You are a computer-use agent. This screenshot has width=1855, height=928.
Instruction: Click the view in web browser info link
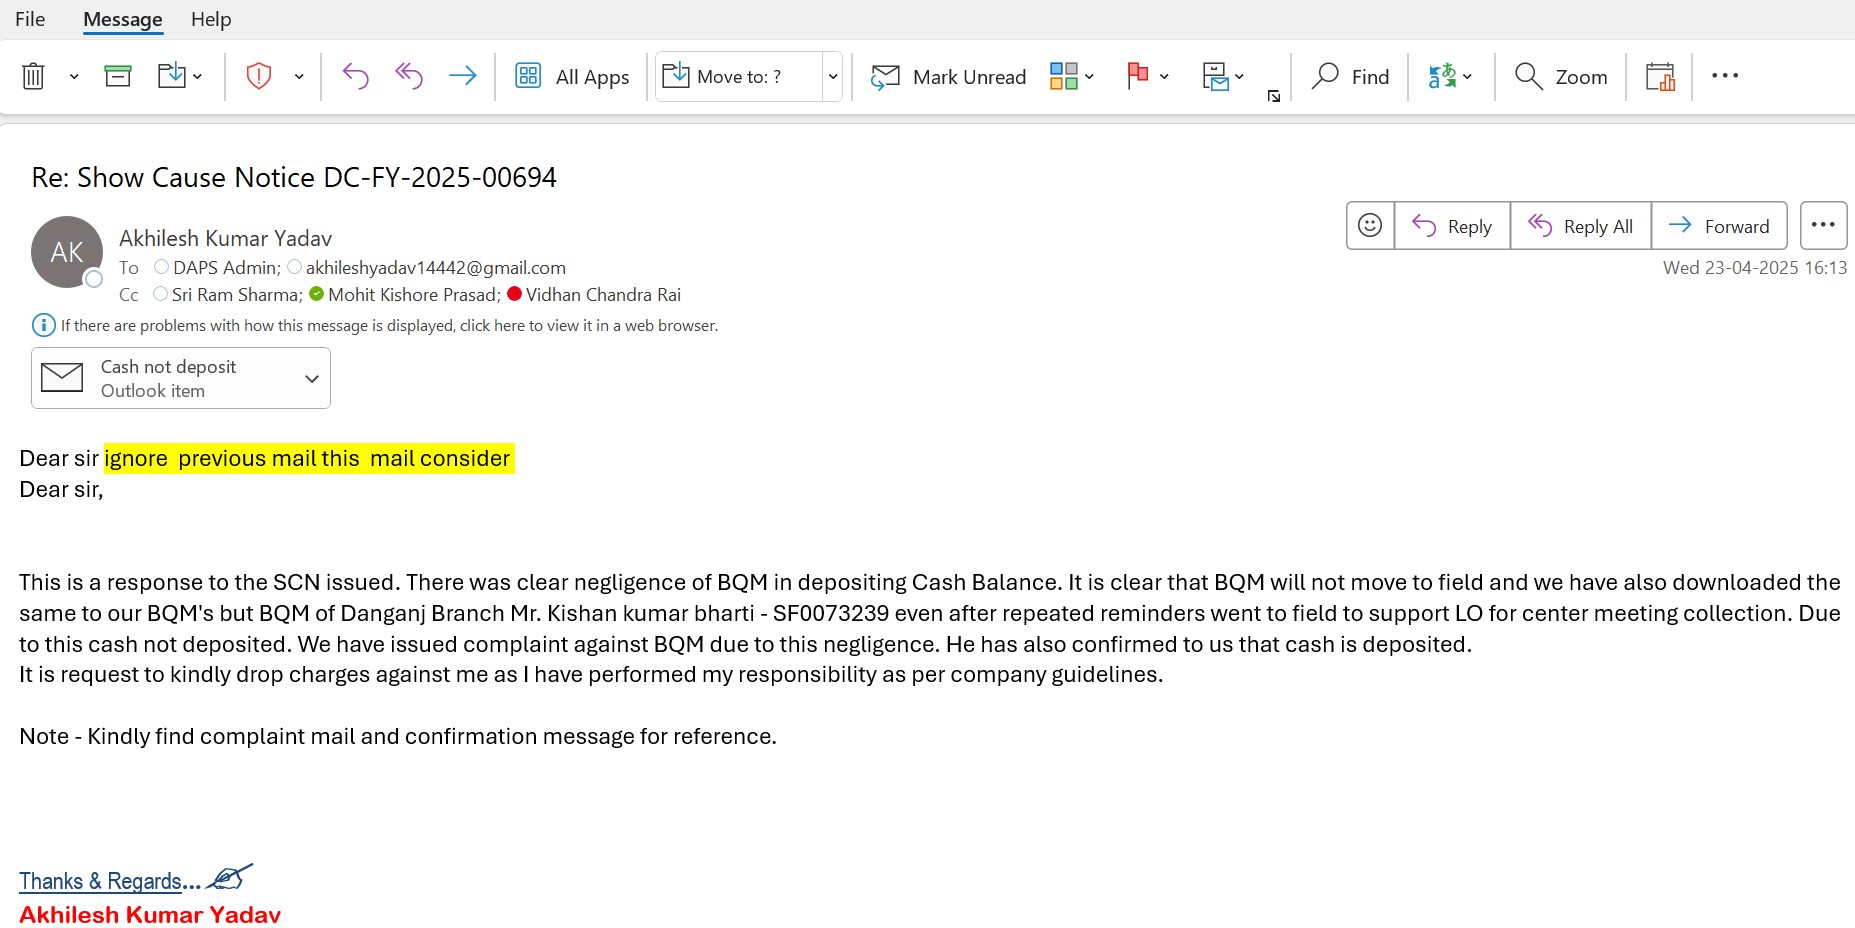click(389, 326)
